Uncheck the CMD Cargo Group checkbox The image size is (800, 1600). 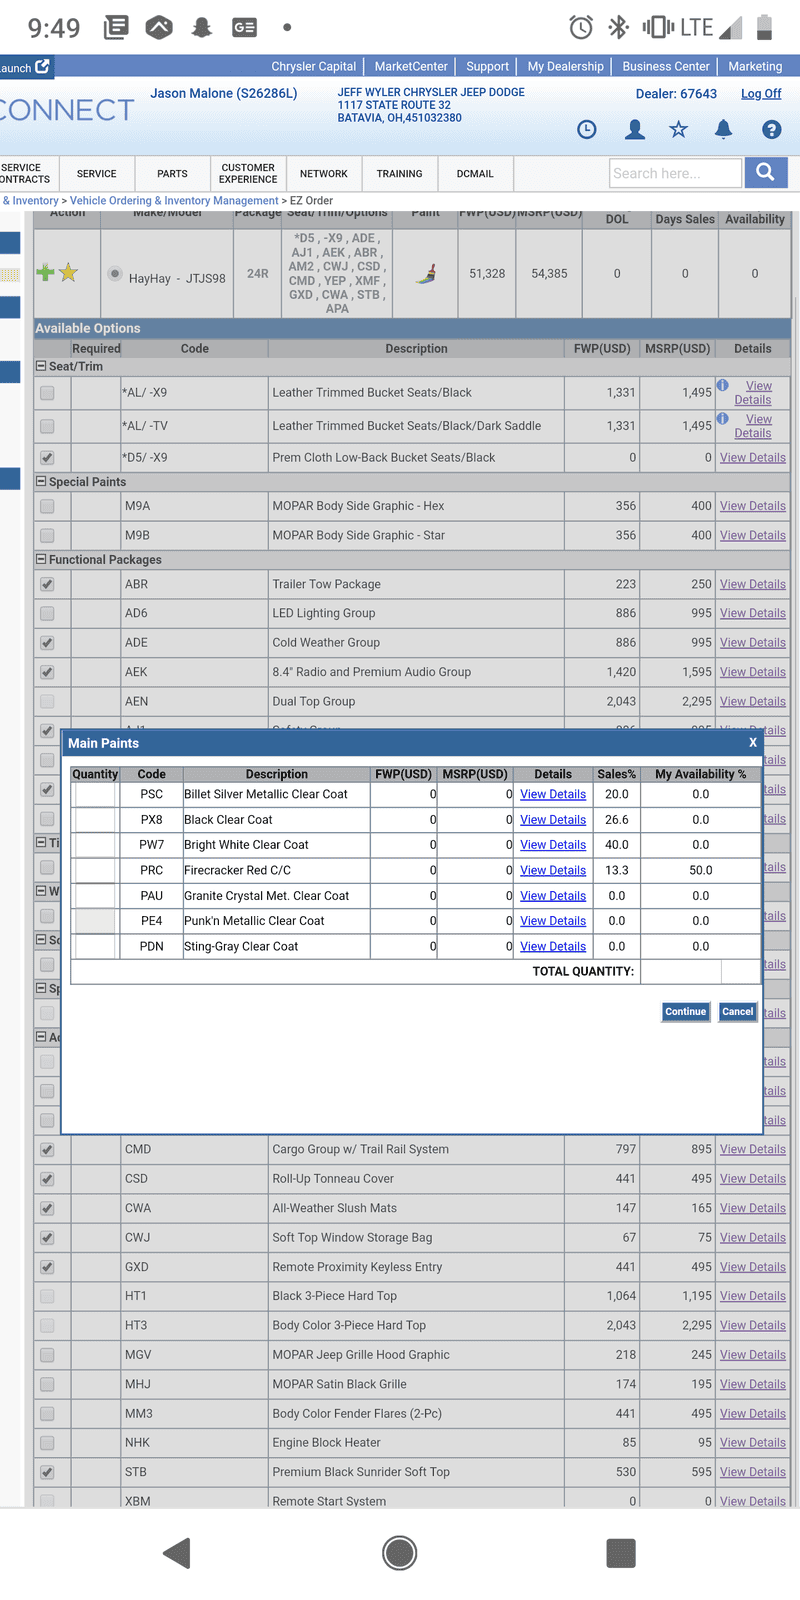(x=47, y=1150)
